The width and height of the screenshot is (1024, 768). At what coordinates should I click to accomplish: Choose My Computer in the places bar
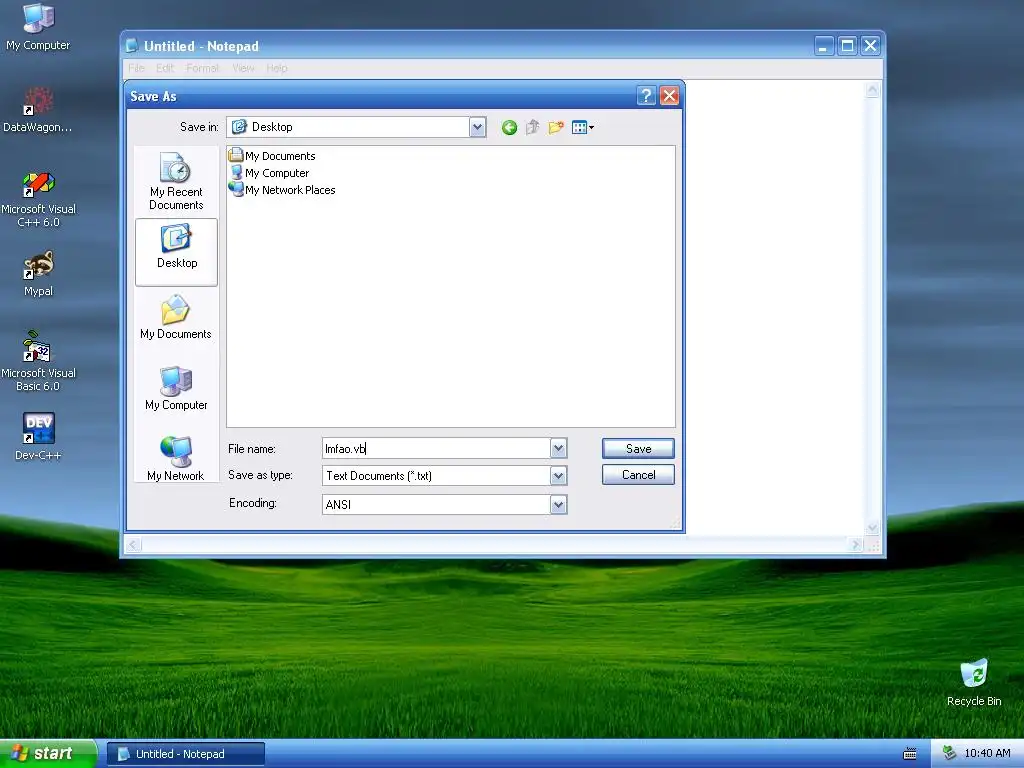click(x=176, y=389)
